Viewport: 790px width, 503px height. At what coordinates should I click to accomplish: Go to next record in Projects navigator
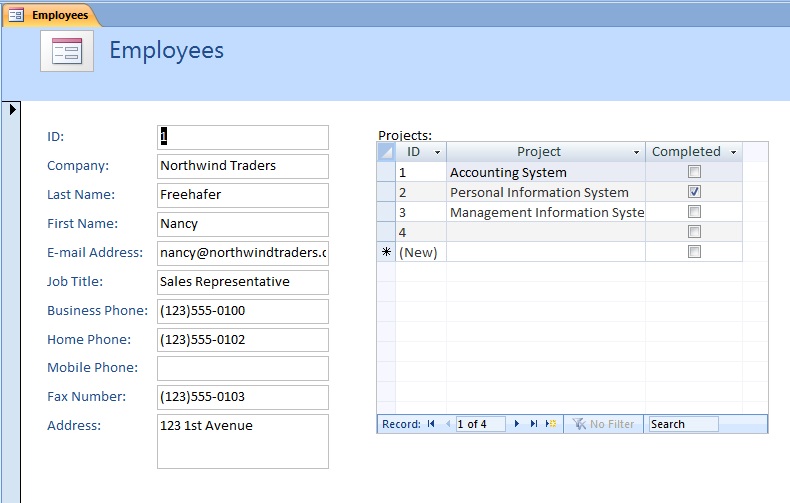517,424
